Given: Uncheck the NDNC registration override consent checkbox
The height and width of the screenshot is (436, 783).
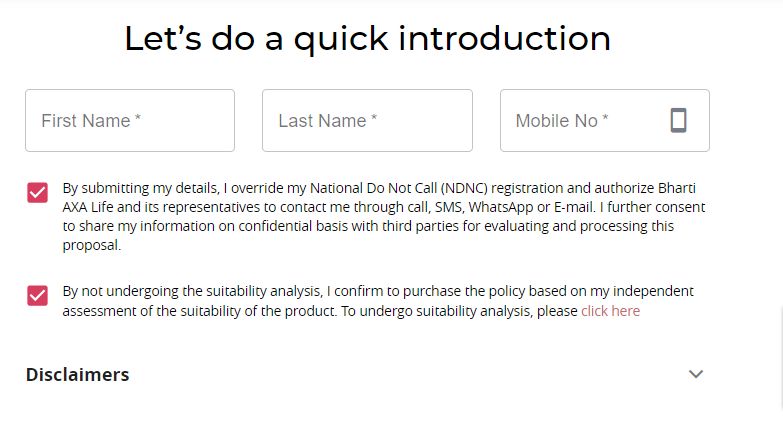Looking at the screenshot, I should [38, 192].
